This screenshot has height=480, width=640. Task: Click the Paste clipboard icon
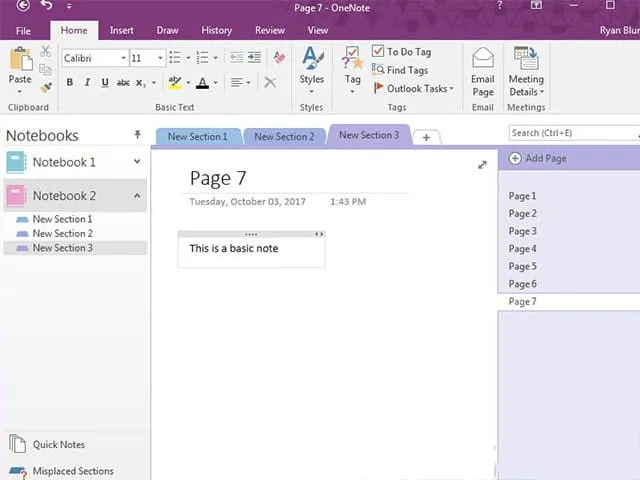(20, 59)
